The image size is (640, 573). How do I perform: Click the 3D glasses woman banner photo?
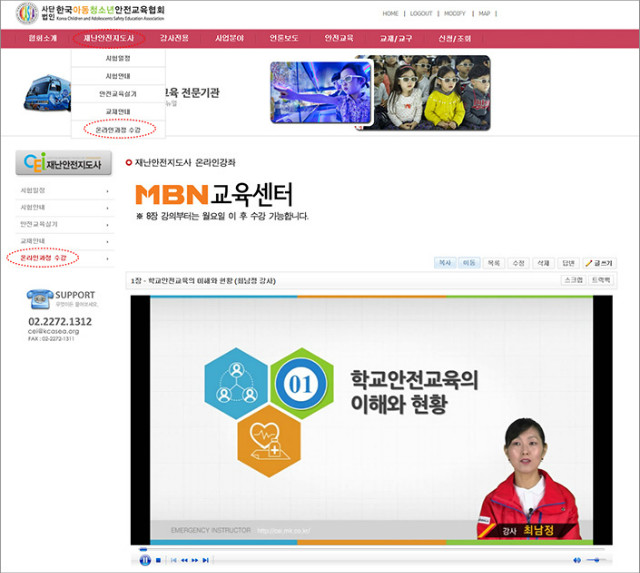click(321, 92)
